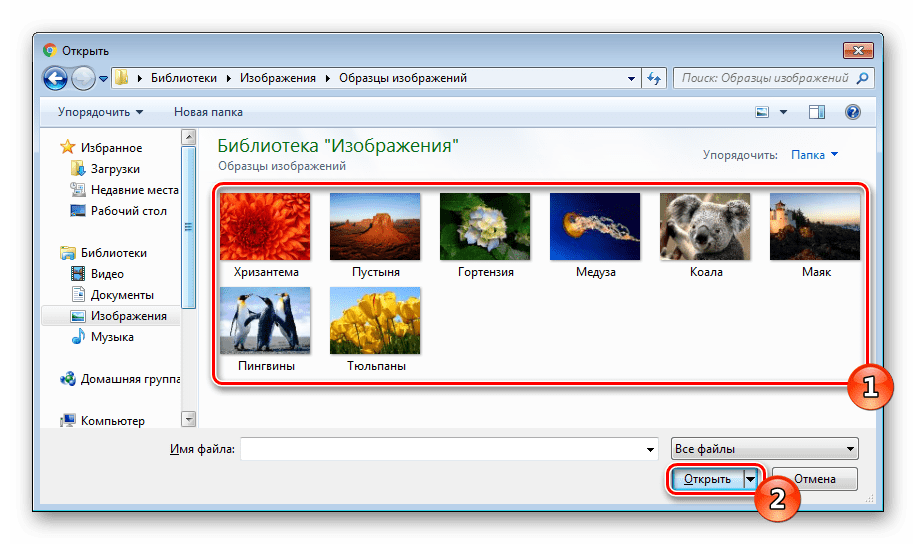Viewport: 916px width, 544px height.
Task: Click the Back navigation arrow
Action: [55, 78]
